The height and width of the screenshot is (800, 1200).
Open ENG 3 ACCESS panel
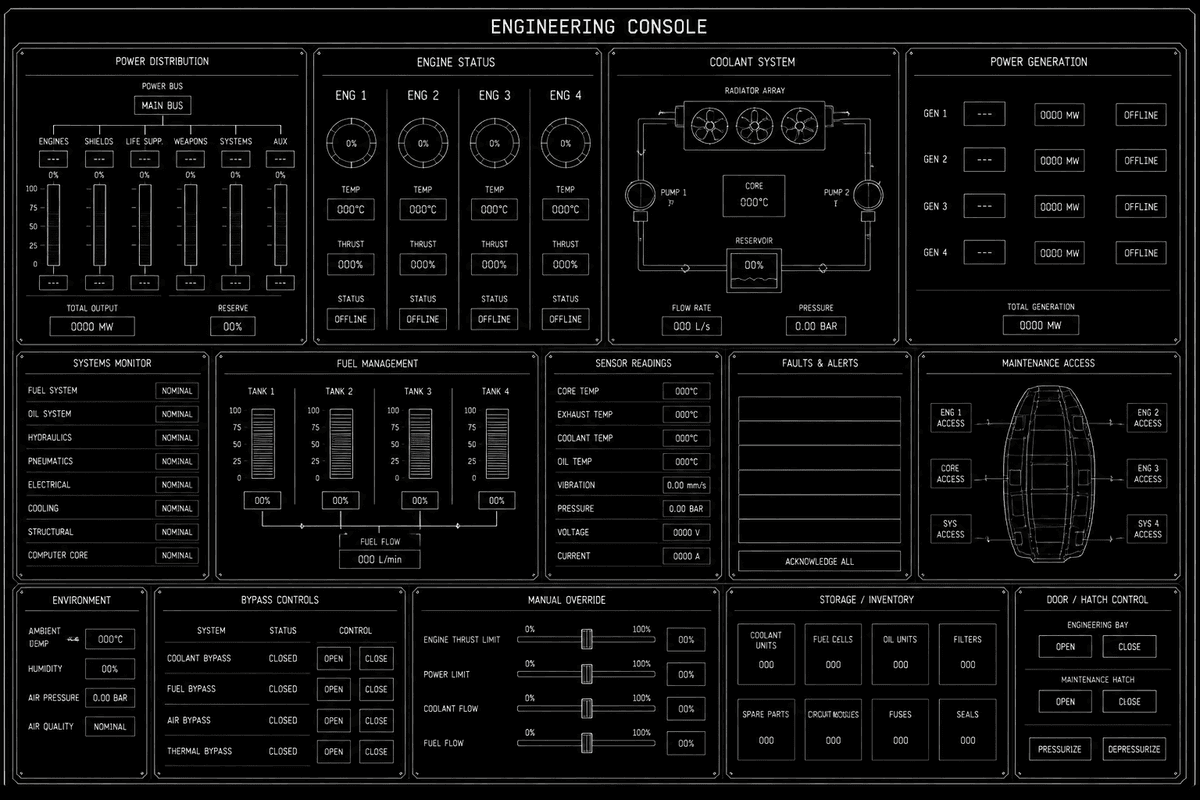(x=1147, y=473)
